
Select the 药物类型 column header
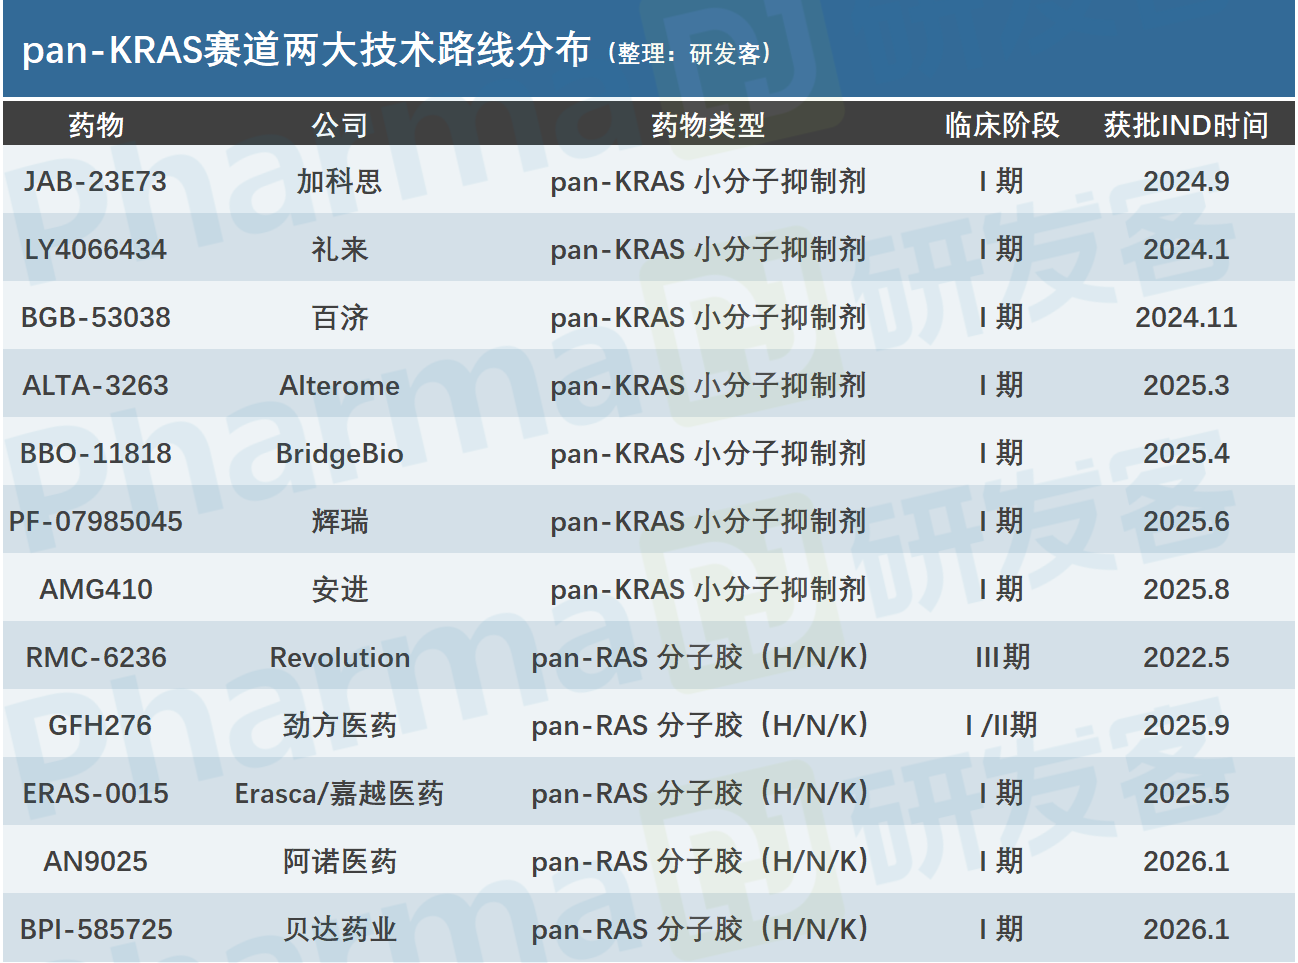(708, 125)
